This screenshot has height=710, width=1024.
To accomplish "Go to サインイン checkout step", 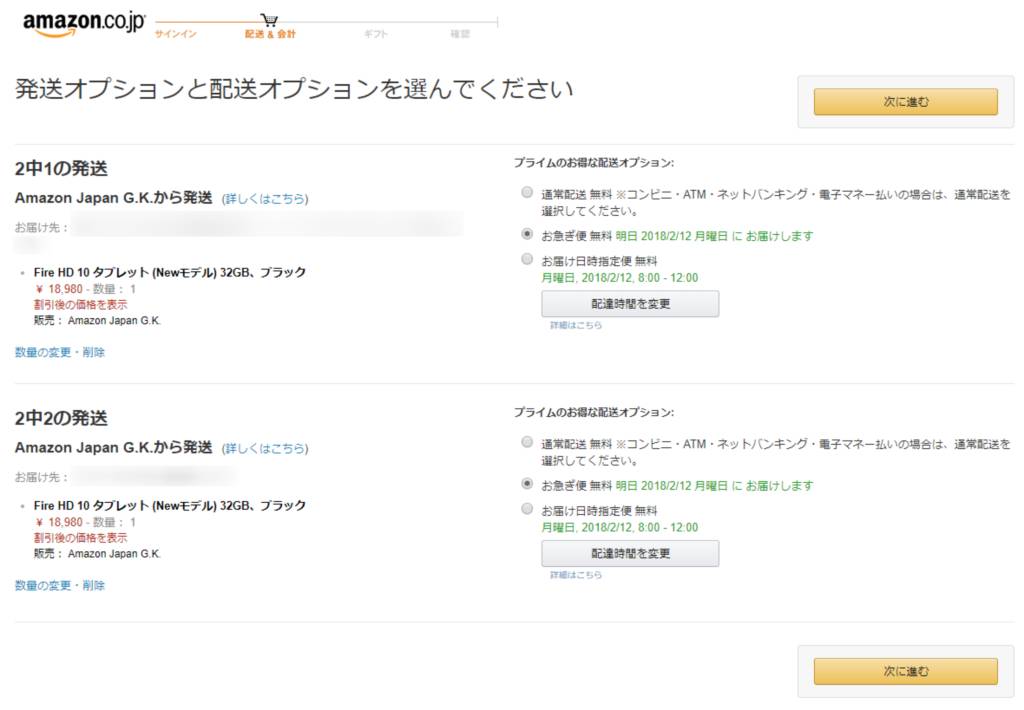I will (x=175, y=33).
